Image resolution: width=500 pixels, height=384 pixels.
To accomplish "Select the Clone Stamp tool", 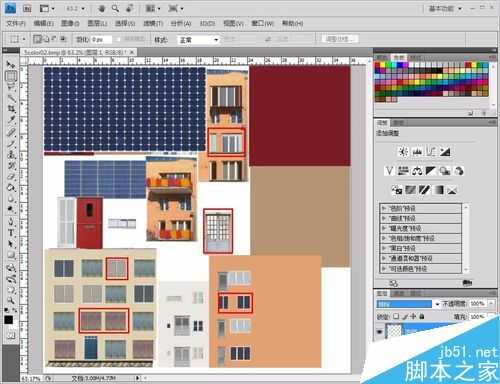I will pyautogui.click(x=11, y=154).
